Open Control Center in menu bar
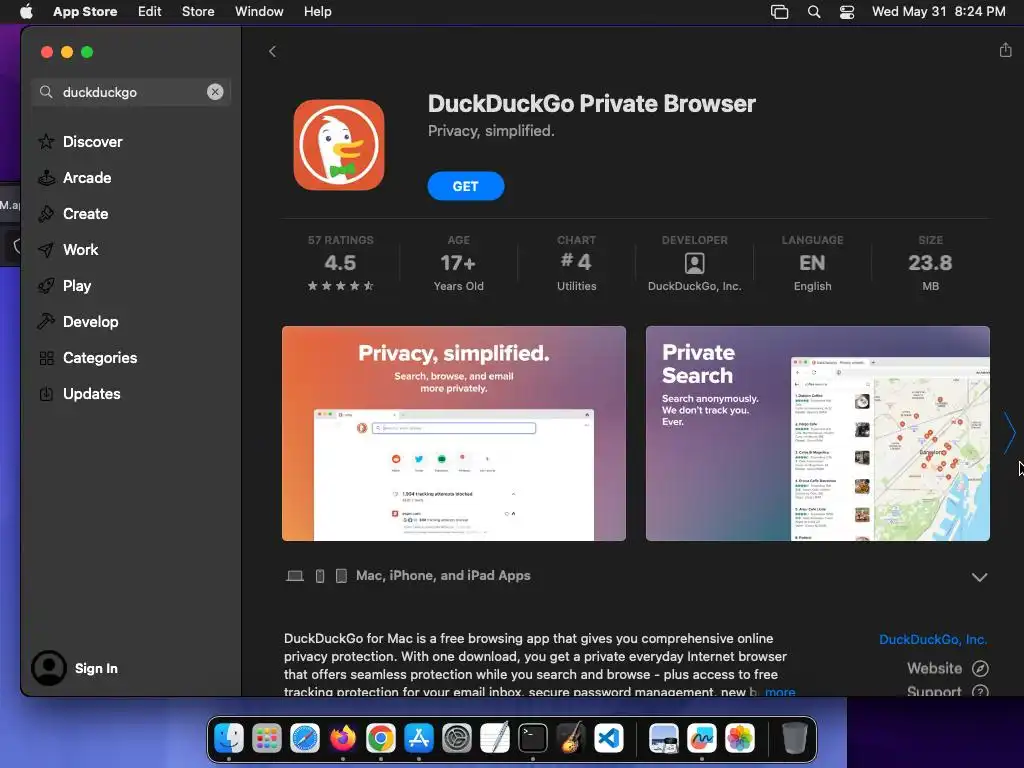The image size is (1024, 768). pyautogui.click(x=847, y=12)
